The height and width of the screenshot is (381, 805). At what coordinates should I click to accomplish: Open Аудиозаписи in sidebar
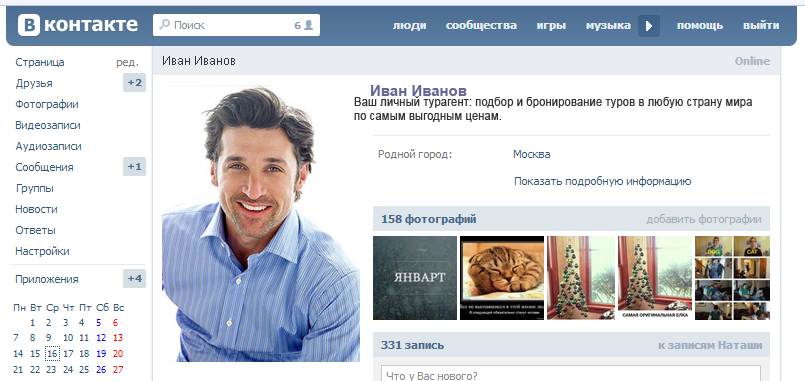pyautogui.click(x=48, y=146)
